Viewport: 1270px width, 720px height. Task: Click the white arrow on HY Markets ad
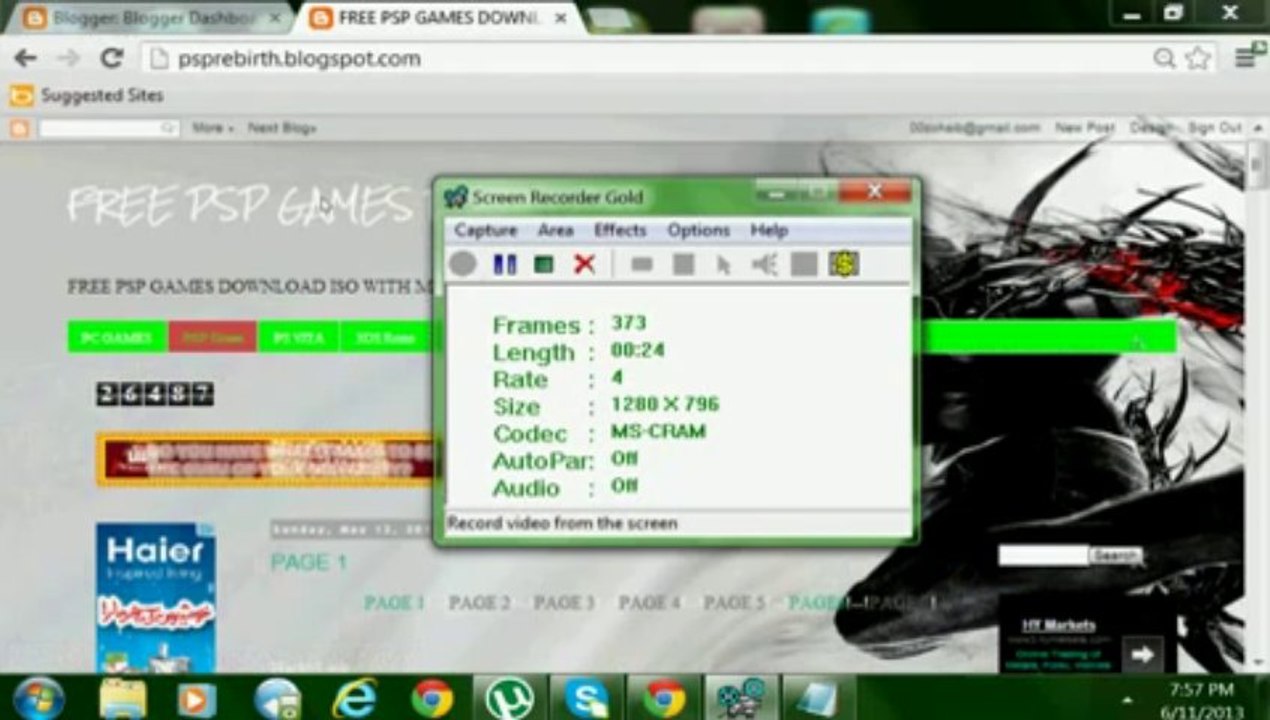pyautogui.click(x=1142, y=655)
